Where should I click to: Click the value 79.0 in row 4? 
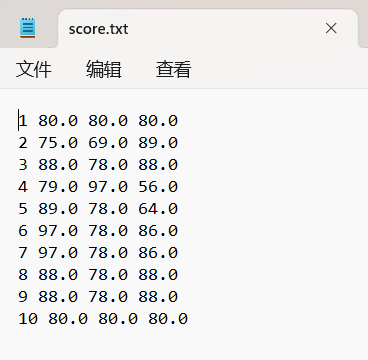58,187
